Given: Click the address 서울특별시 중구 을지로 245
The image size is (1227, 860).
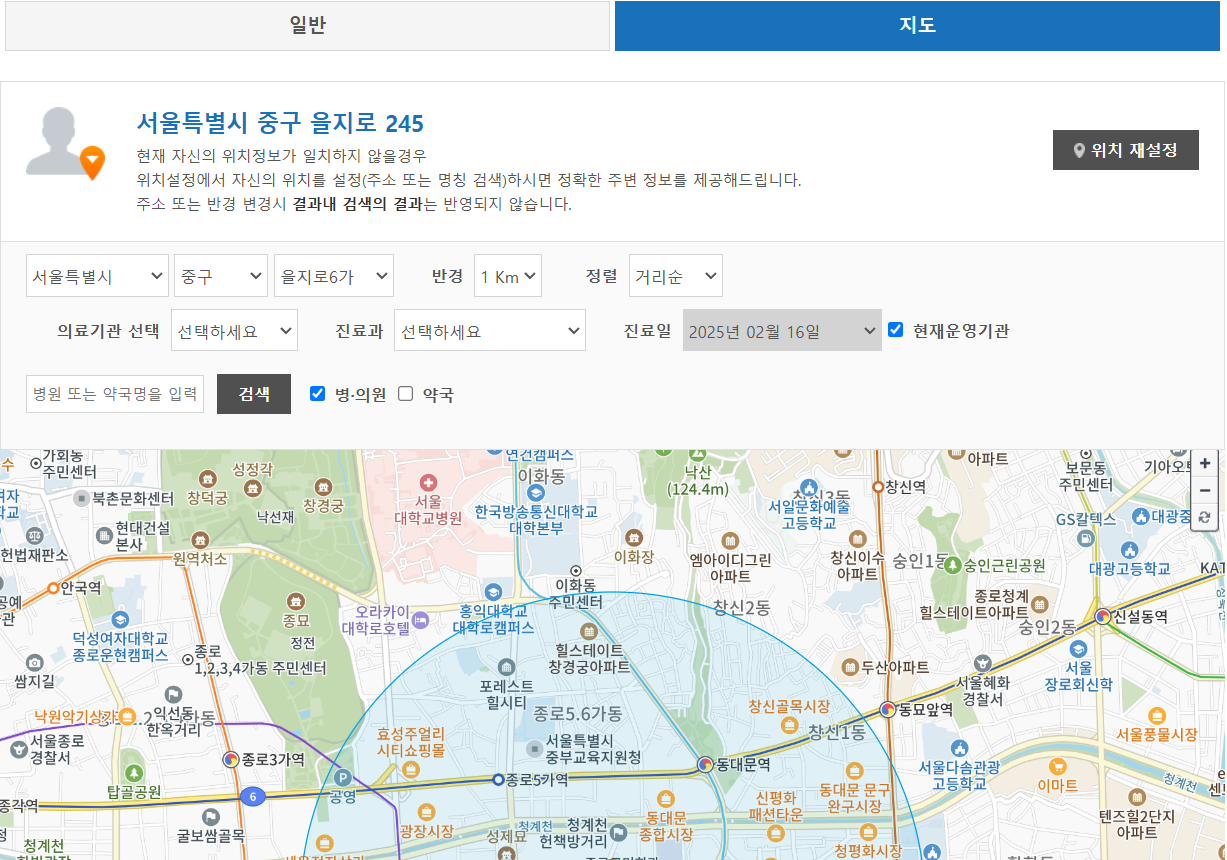Looking at the screenshot, I should tap(280, 124).
